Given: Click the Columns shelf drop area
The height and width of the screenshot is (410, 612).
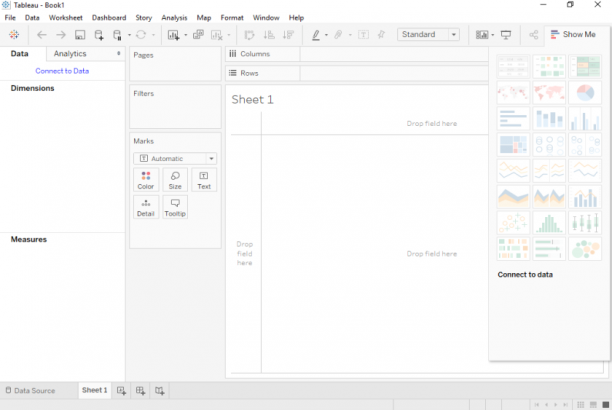Looking at the screenshot, I should pyautogui.click(x=394, y=54).
